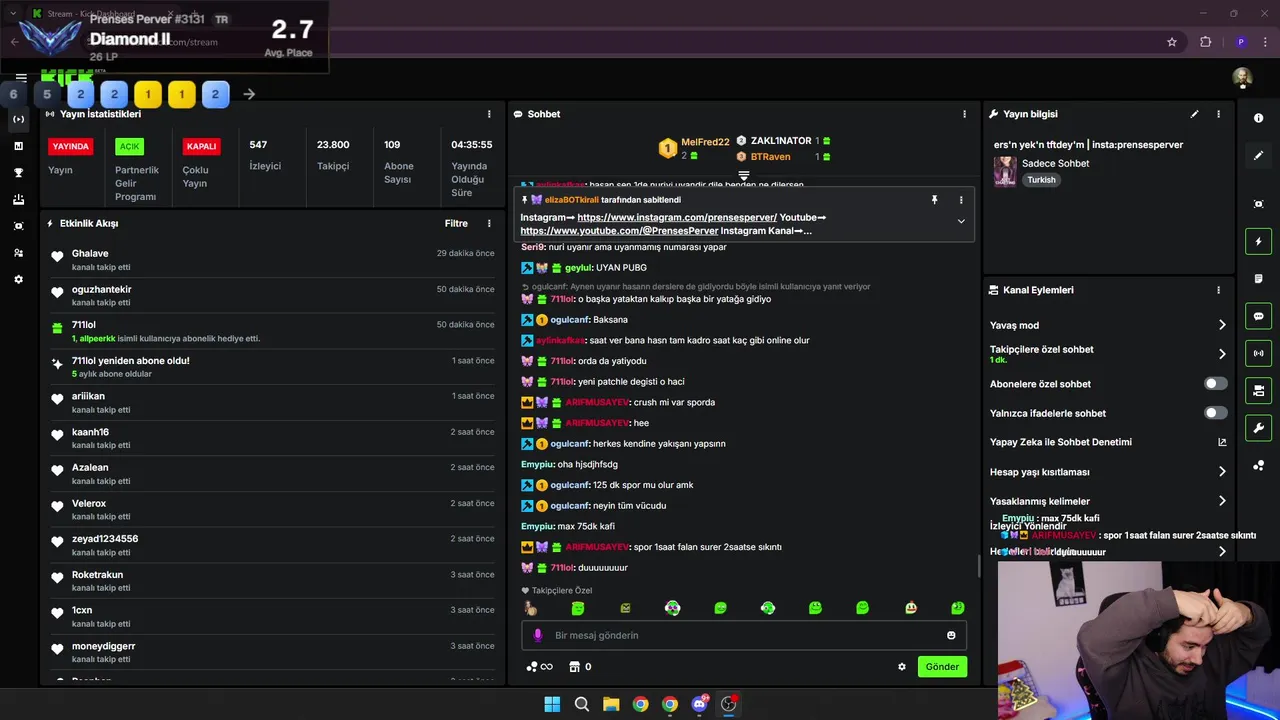Click the note document icon in right rail
The width and height of the screenshot is (1280, 720).
(x=1258, y=279)
